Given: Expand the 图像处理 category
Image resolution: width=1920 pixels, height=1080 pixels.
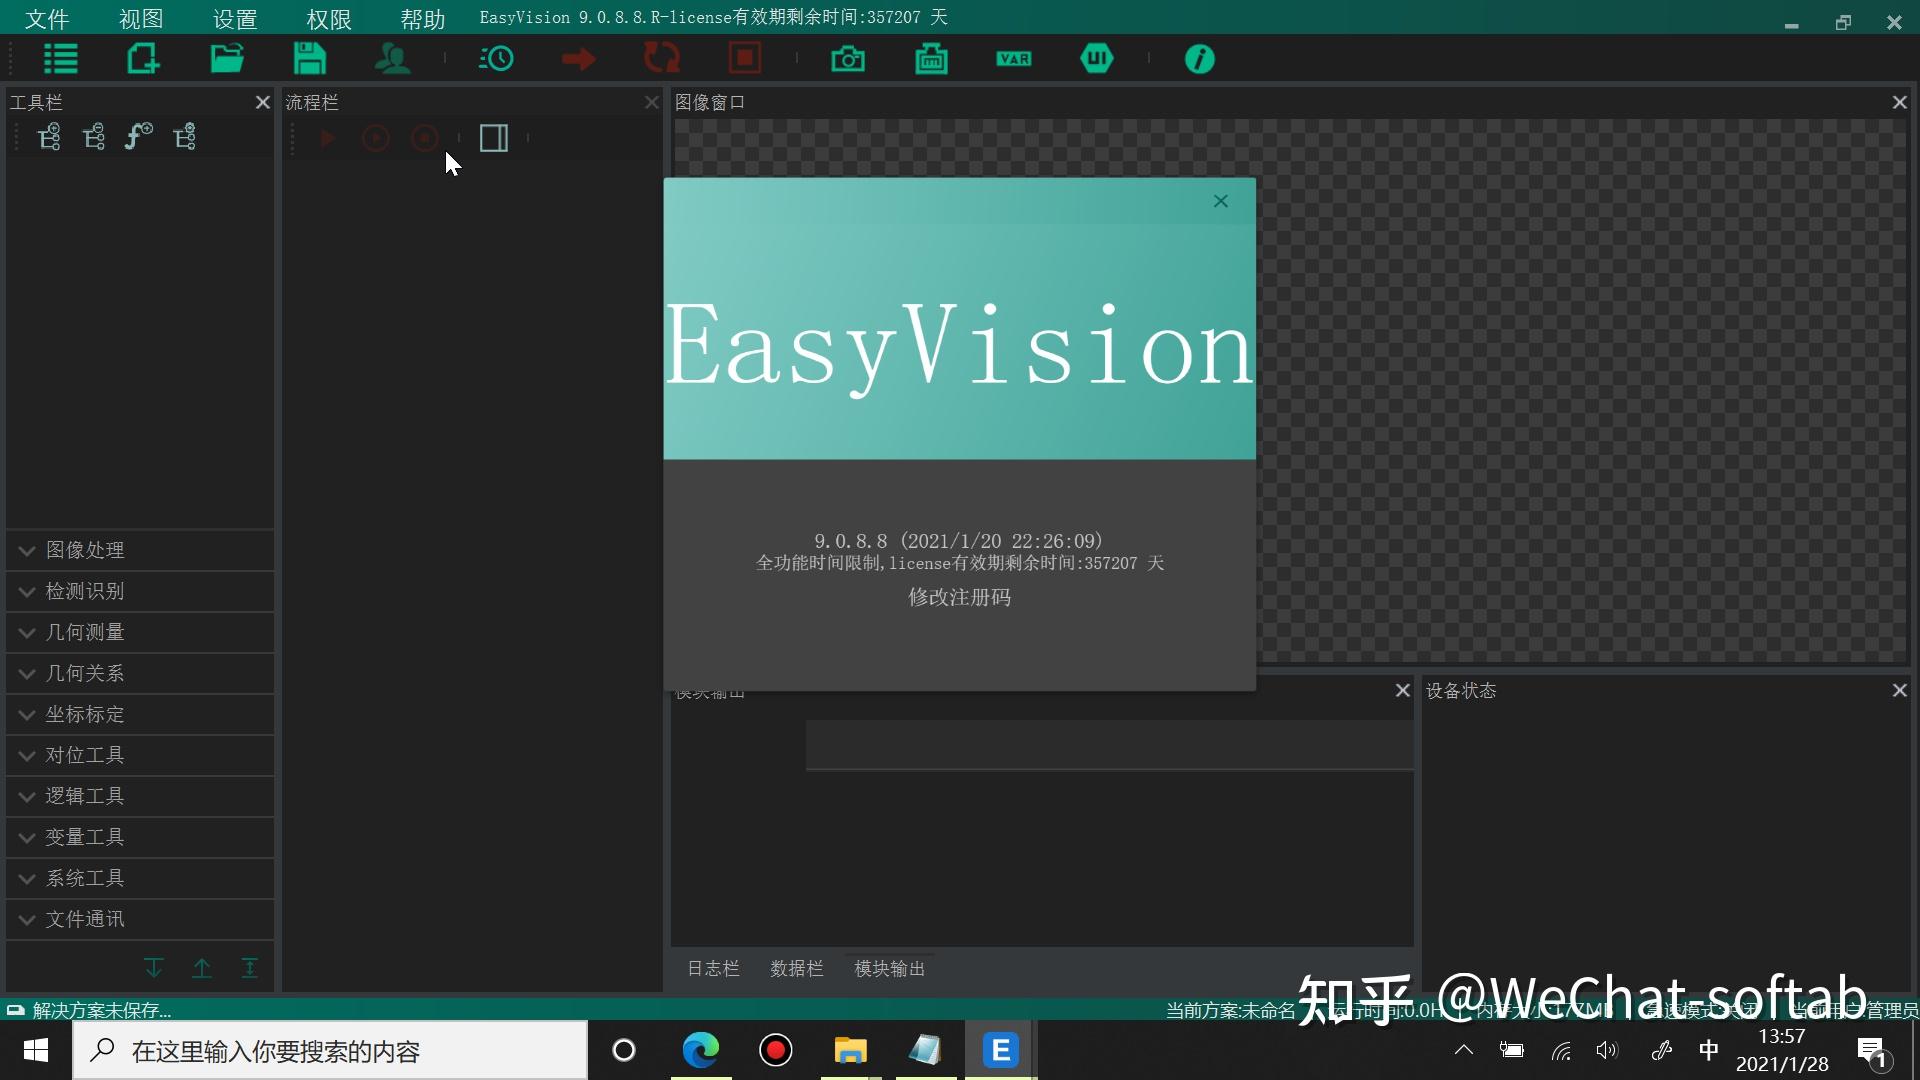Looking at the screenshot, I should click(x=83, y=550).
